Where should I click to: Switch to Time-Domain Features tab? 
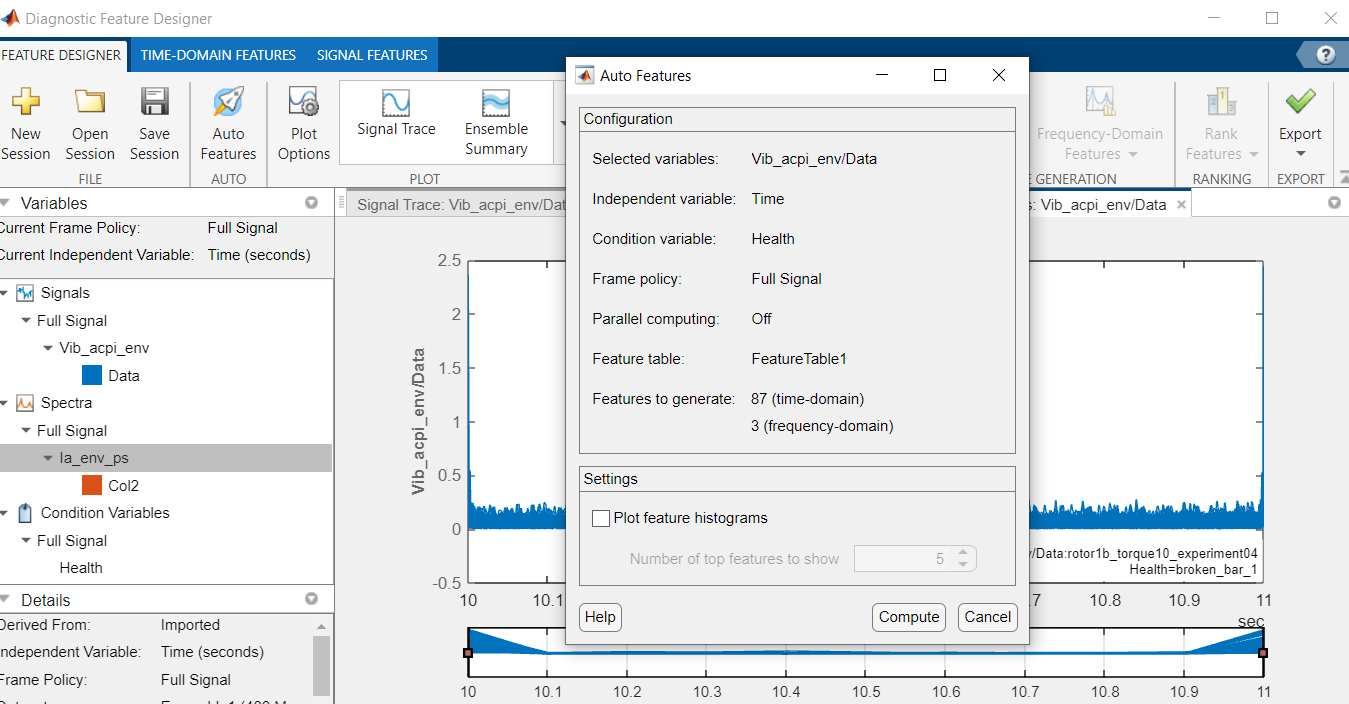coord(218,55)
